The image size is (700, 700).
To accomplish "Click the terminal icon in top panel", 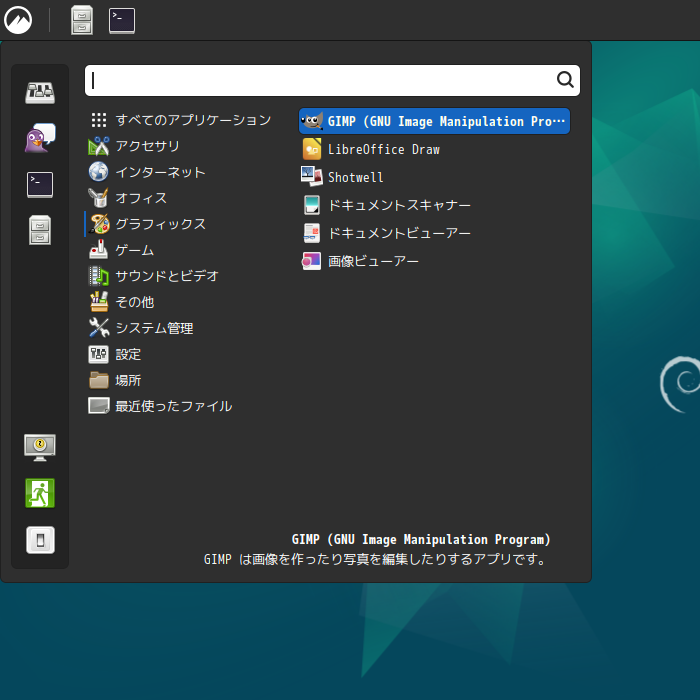I will click(122, 20).
